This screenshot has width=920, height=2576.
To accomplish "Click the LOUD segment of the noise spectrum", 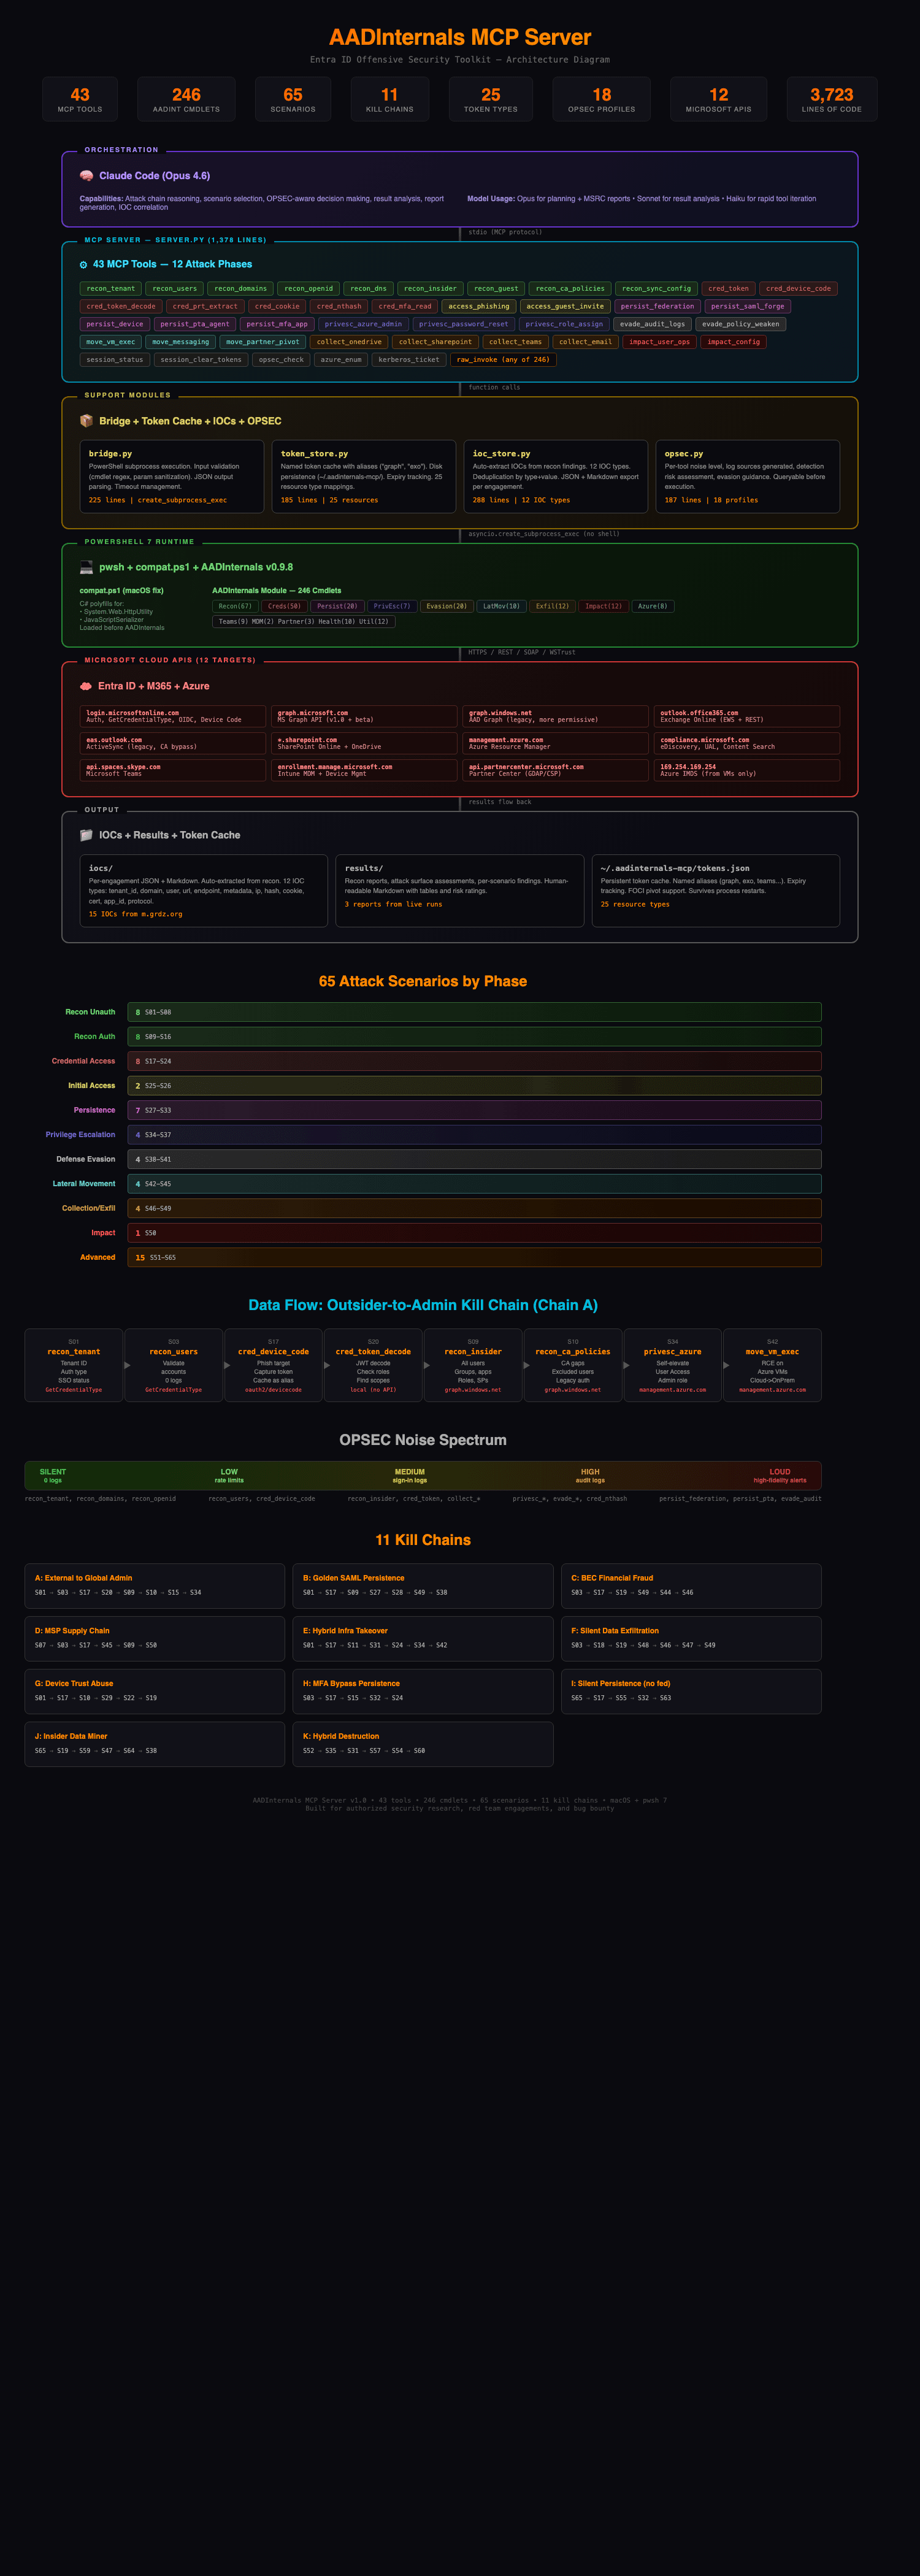I will tap(780, 1475).
